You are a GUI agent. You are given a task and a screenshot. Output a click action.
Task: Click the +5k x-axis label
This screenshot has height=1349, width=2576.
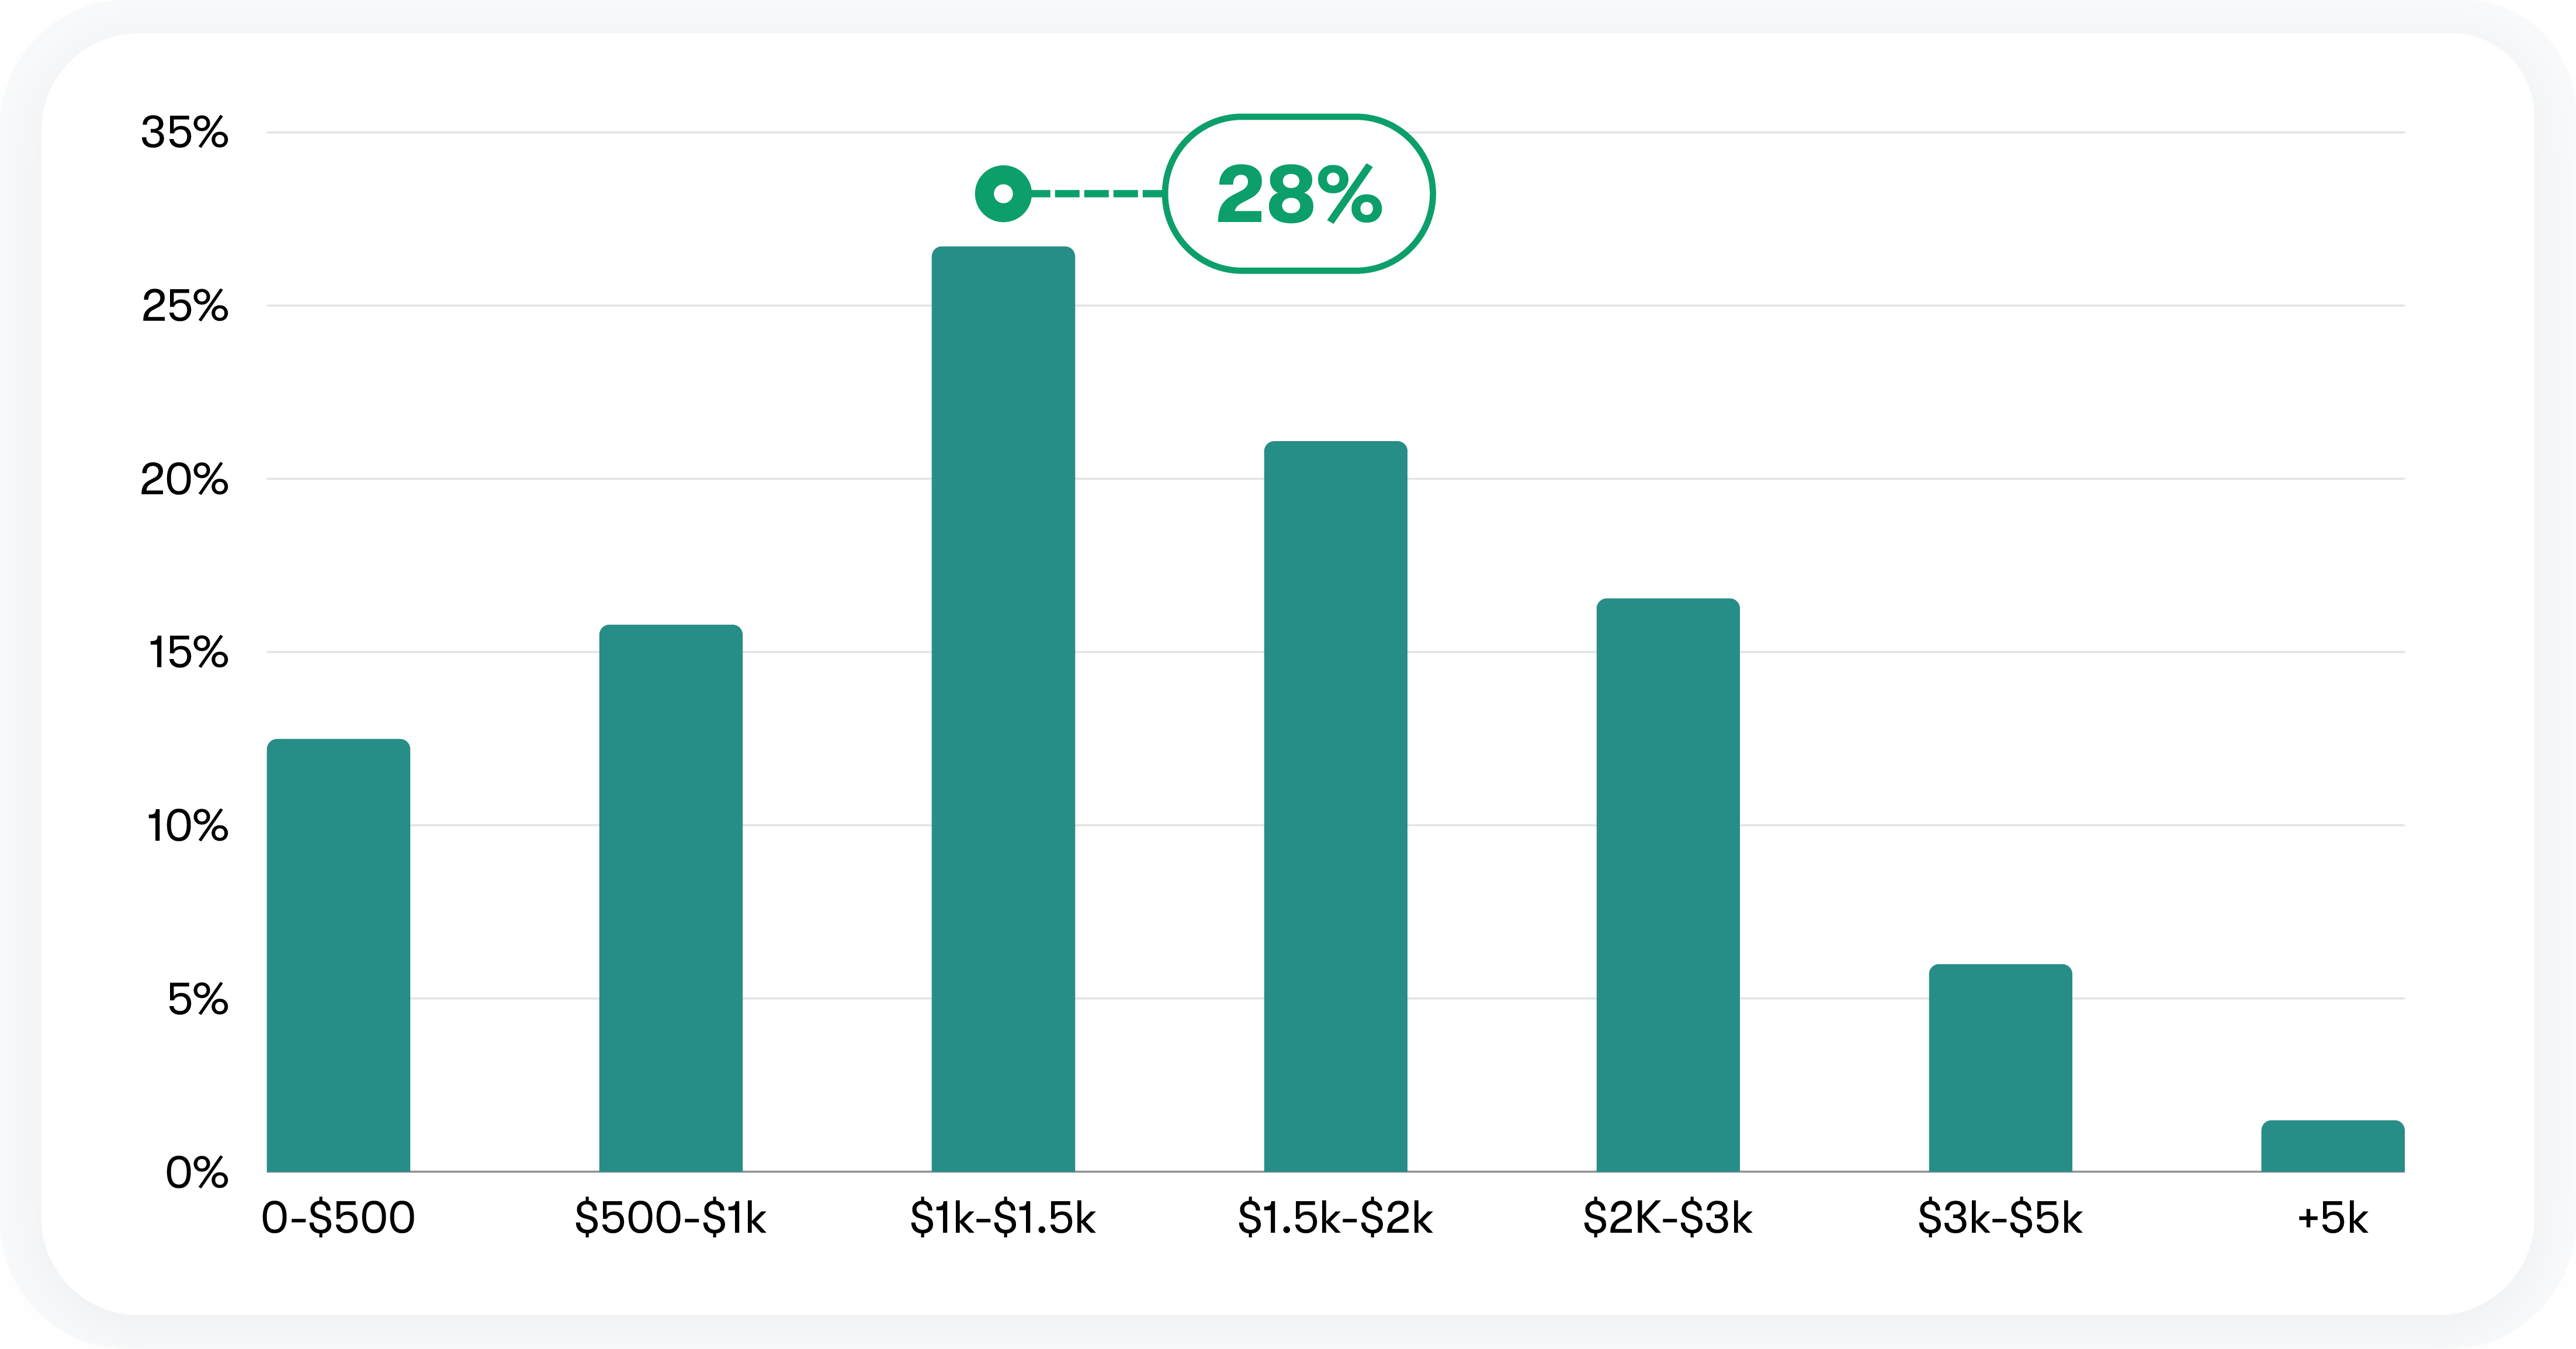pyautogui.click(x=2332, y=1218)
